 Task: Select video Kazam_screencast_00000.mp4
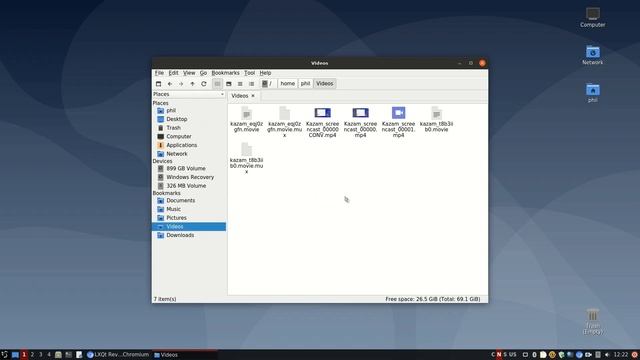click(x=360, y=122)
